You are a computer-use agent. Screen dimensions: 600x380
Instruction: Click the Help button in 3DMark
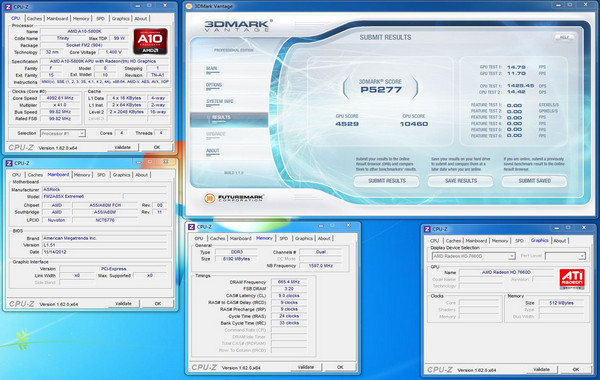coord(564,37)
